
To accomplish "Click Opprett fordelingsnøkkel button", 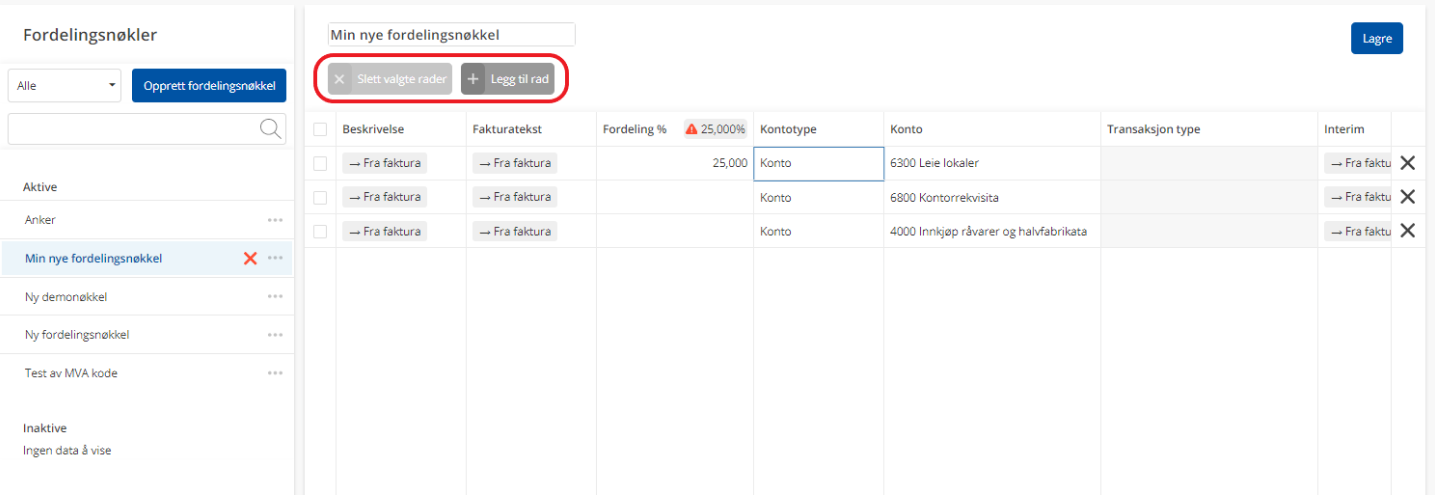I will coord(209,86).
